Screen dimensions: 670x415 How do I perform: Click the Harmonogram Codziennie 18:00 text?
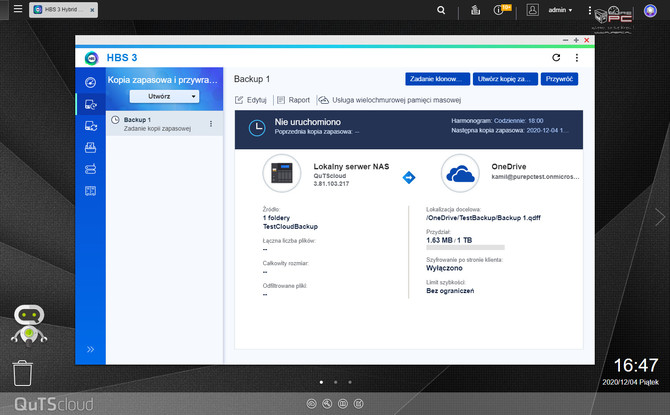pyautogui.click(x=497, y=121)
